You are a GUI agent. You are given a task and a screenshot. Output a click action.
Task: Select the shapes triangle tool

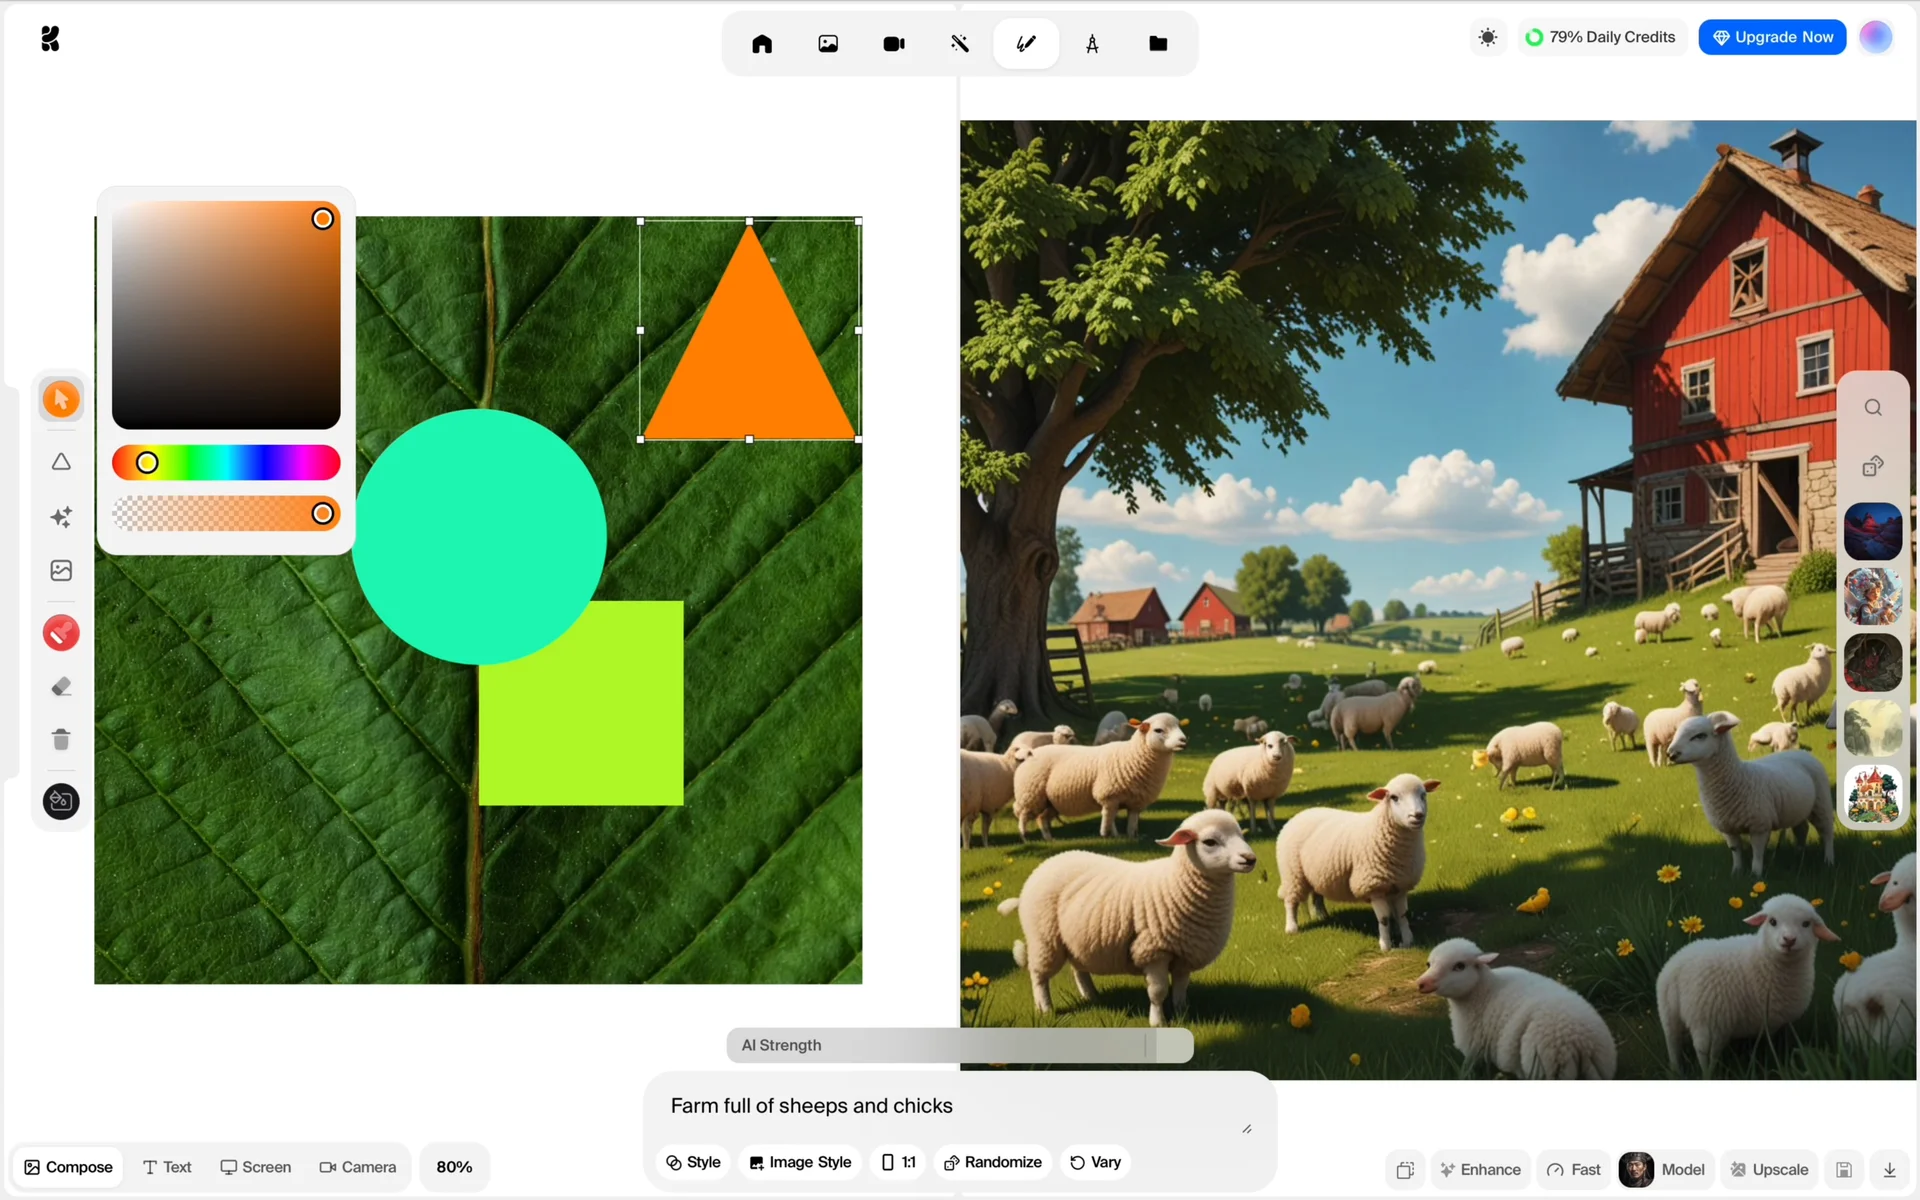(x=61, y=462)
